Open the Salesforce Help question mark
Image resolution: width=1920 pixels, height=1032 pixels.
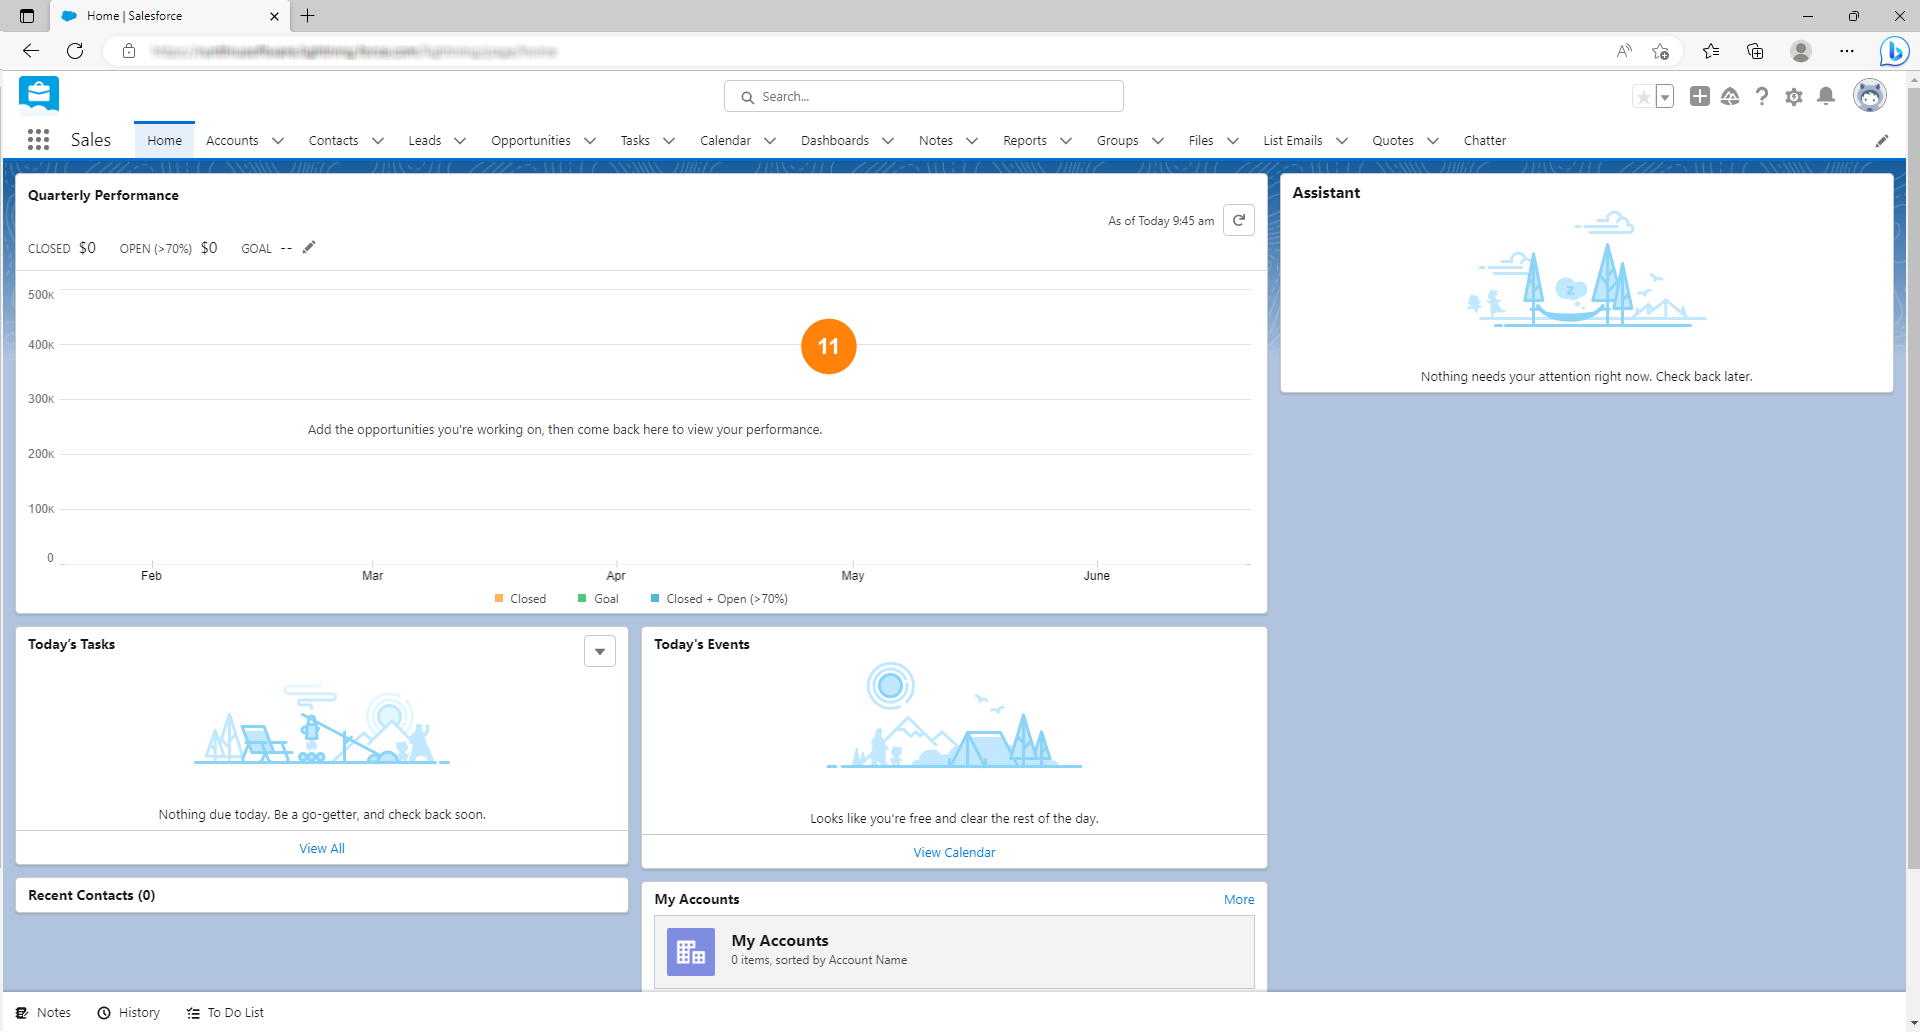(1762, 96)
